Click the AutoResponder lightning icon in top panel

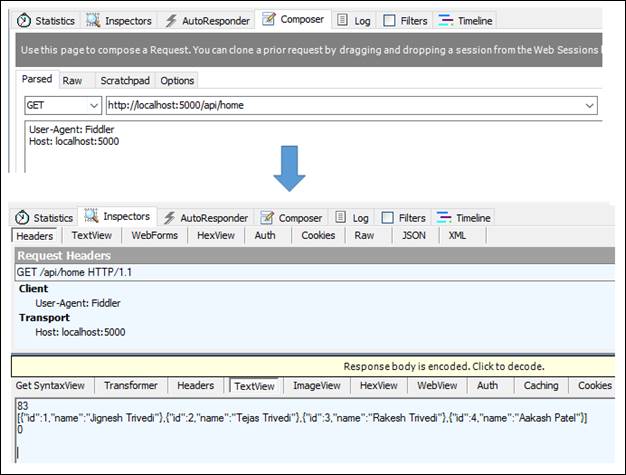coord(171,20)
